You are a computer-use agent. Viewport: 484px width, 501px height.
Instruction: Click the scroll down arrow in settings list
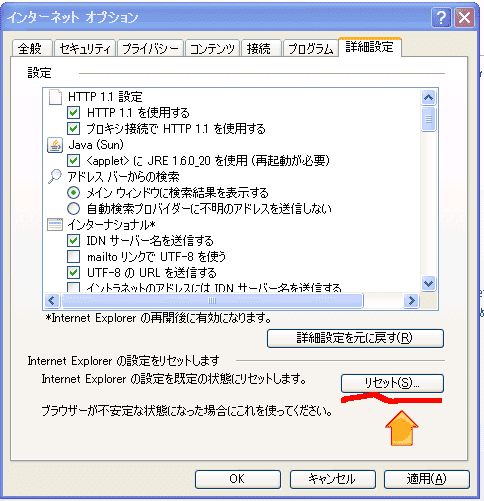click(428, 284)
